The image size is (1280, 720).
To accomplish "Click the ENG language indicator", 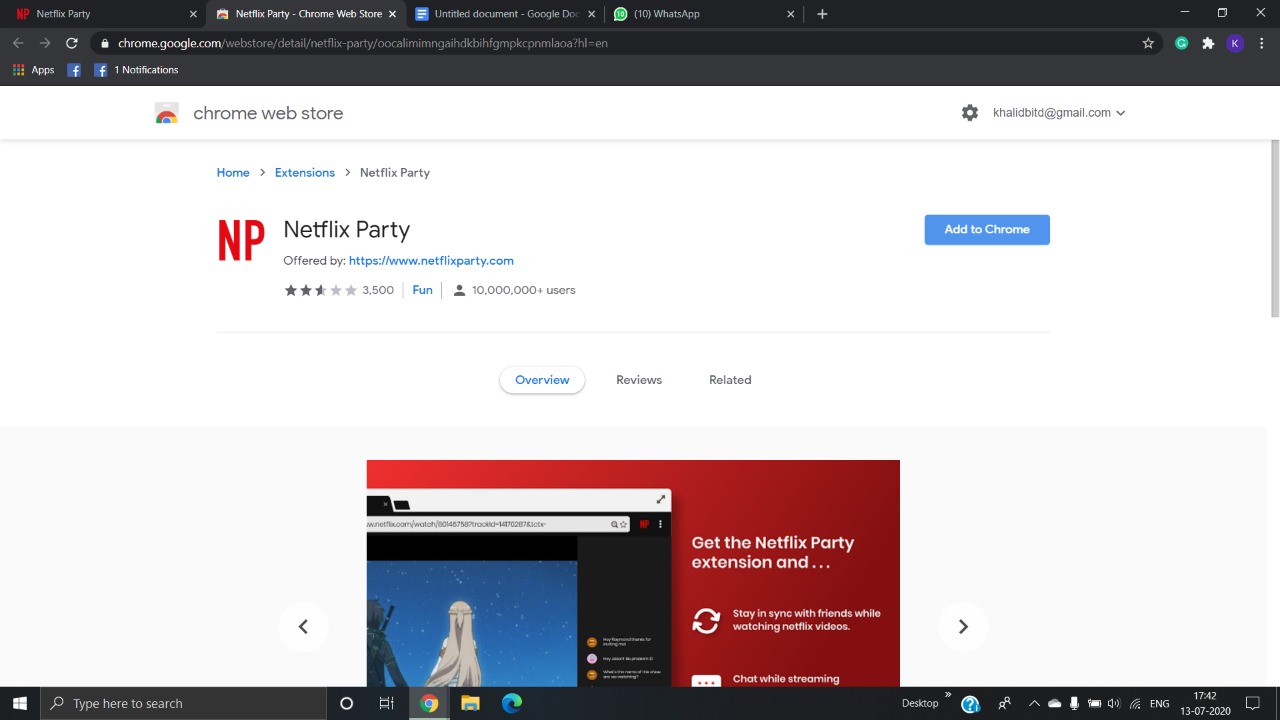I will tap(1160, 704).
